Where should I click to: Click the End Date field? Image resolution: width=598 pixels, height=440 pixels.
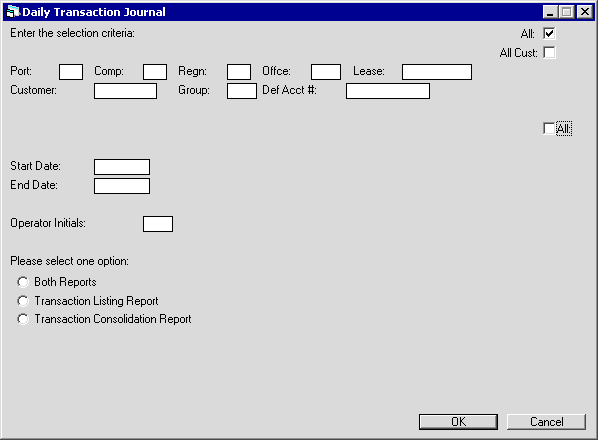122,186
